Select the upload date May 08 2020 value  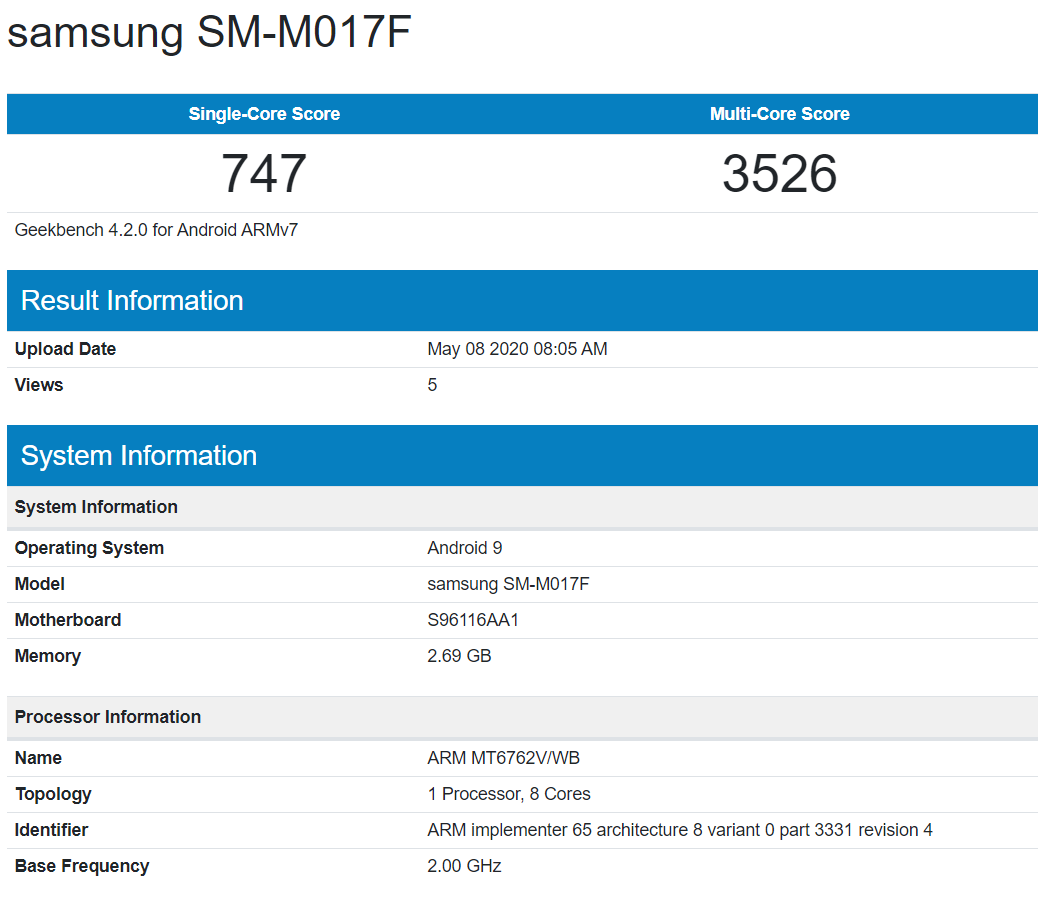pos(517,349)
